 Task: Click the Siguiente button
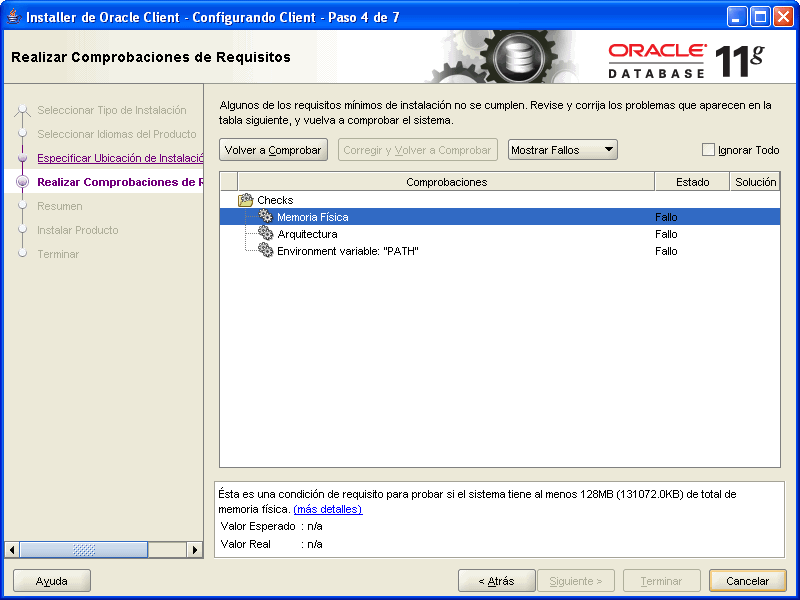coord(576,581)
